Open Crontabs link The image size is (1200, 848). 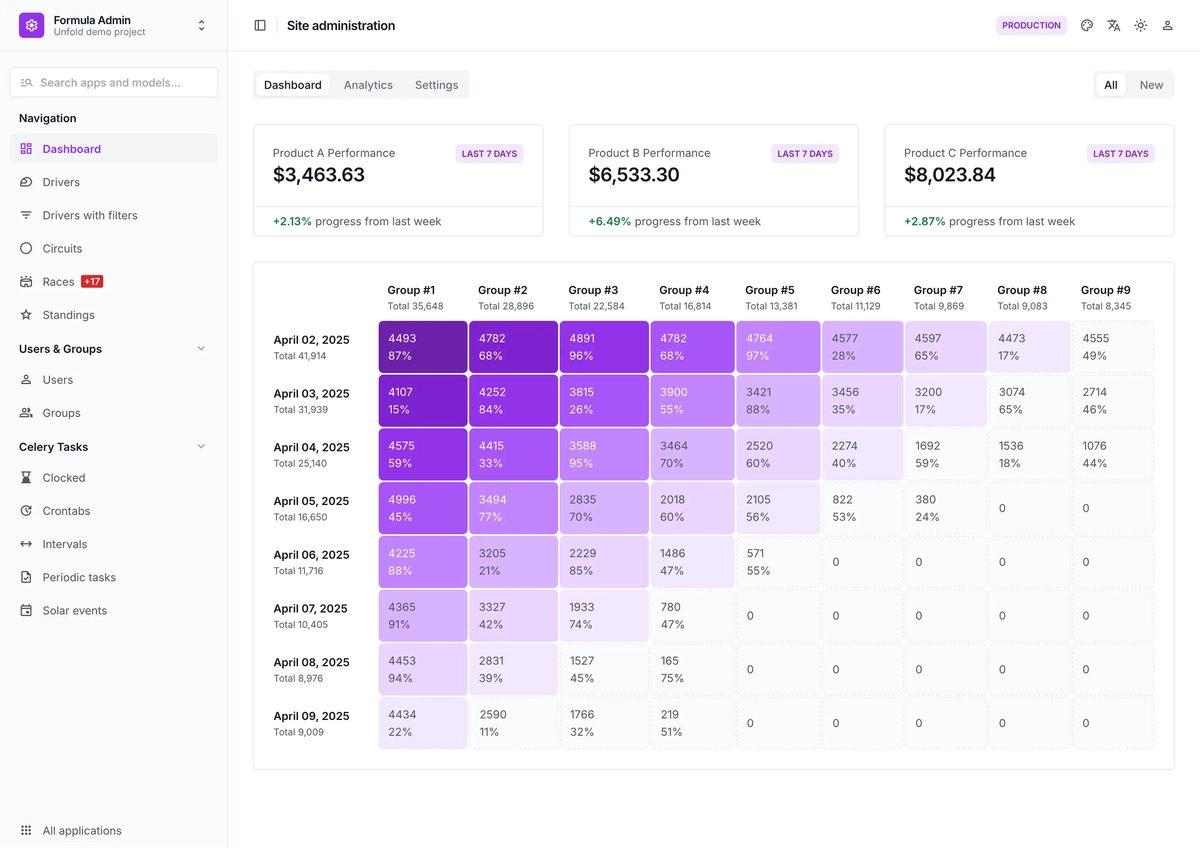click(114, 511)
